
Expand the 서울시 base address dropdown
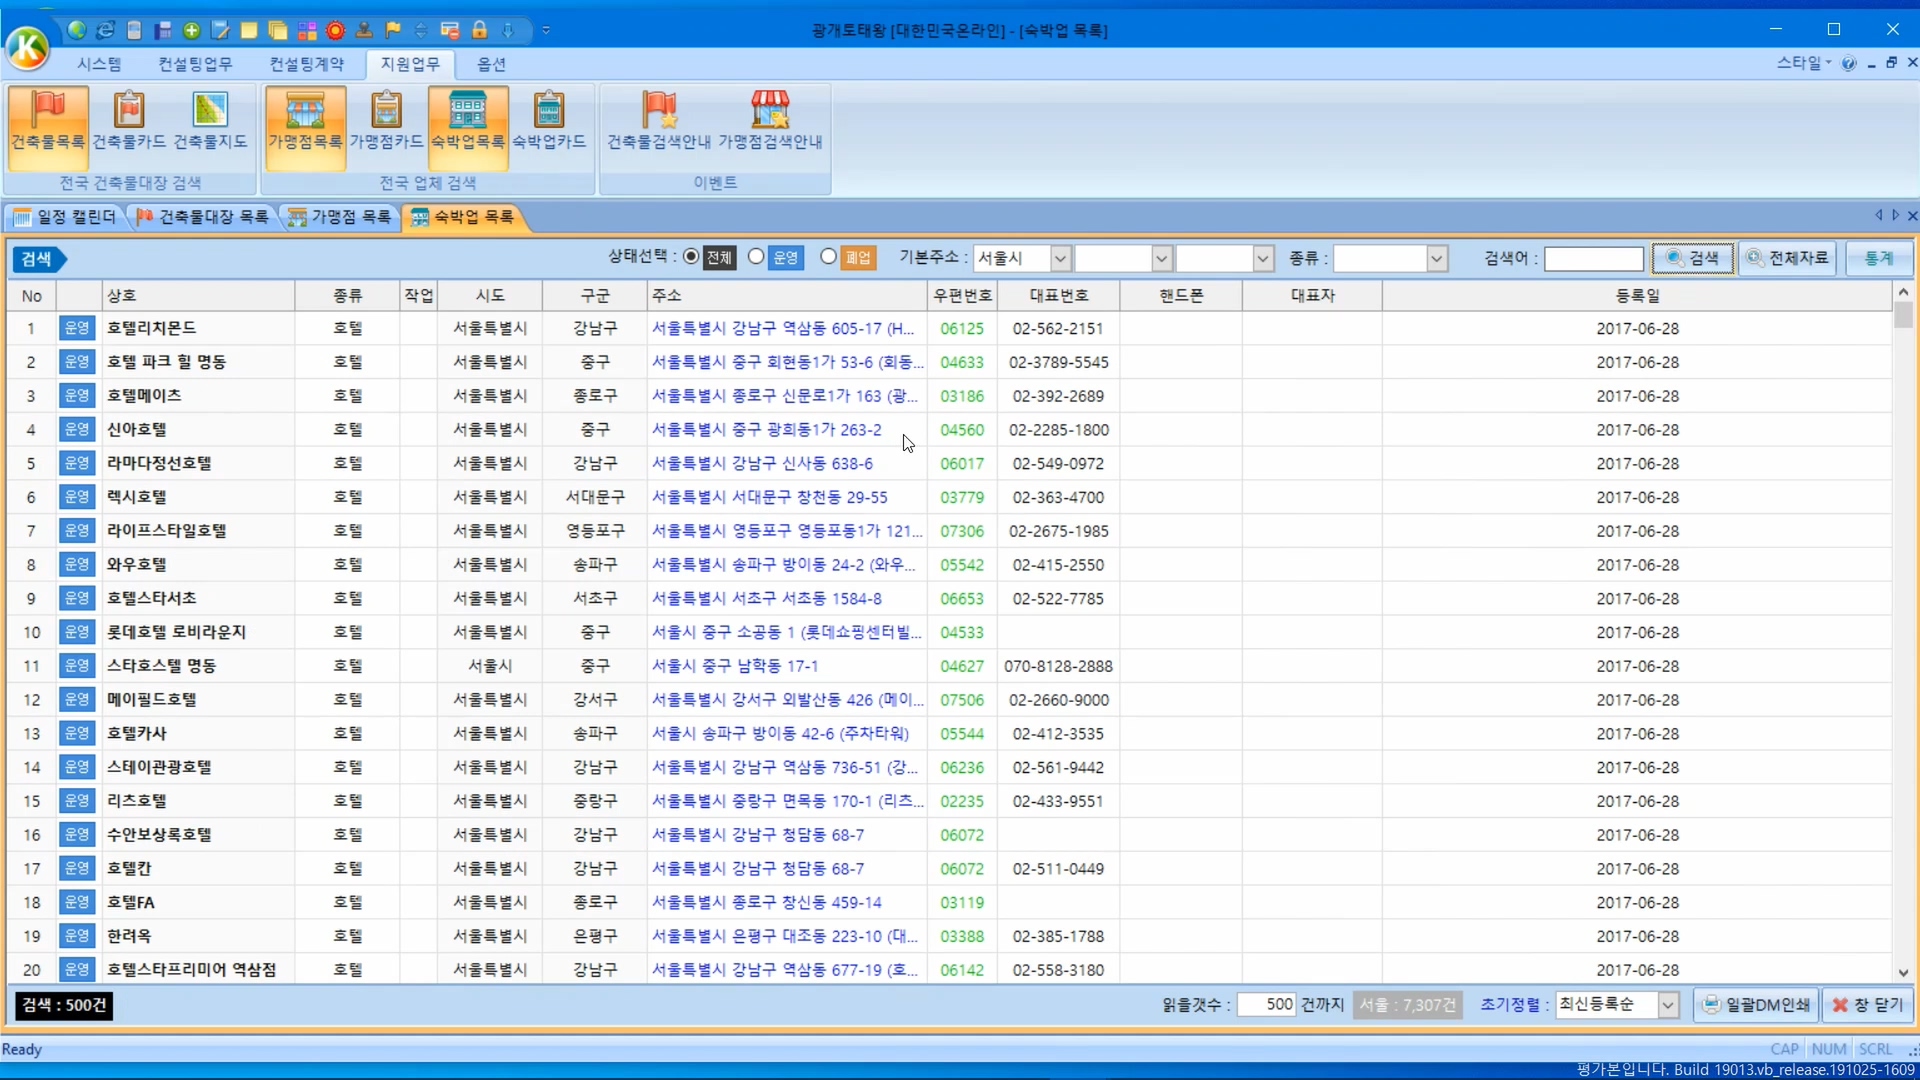[1060, 259]
